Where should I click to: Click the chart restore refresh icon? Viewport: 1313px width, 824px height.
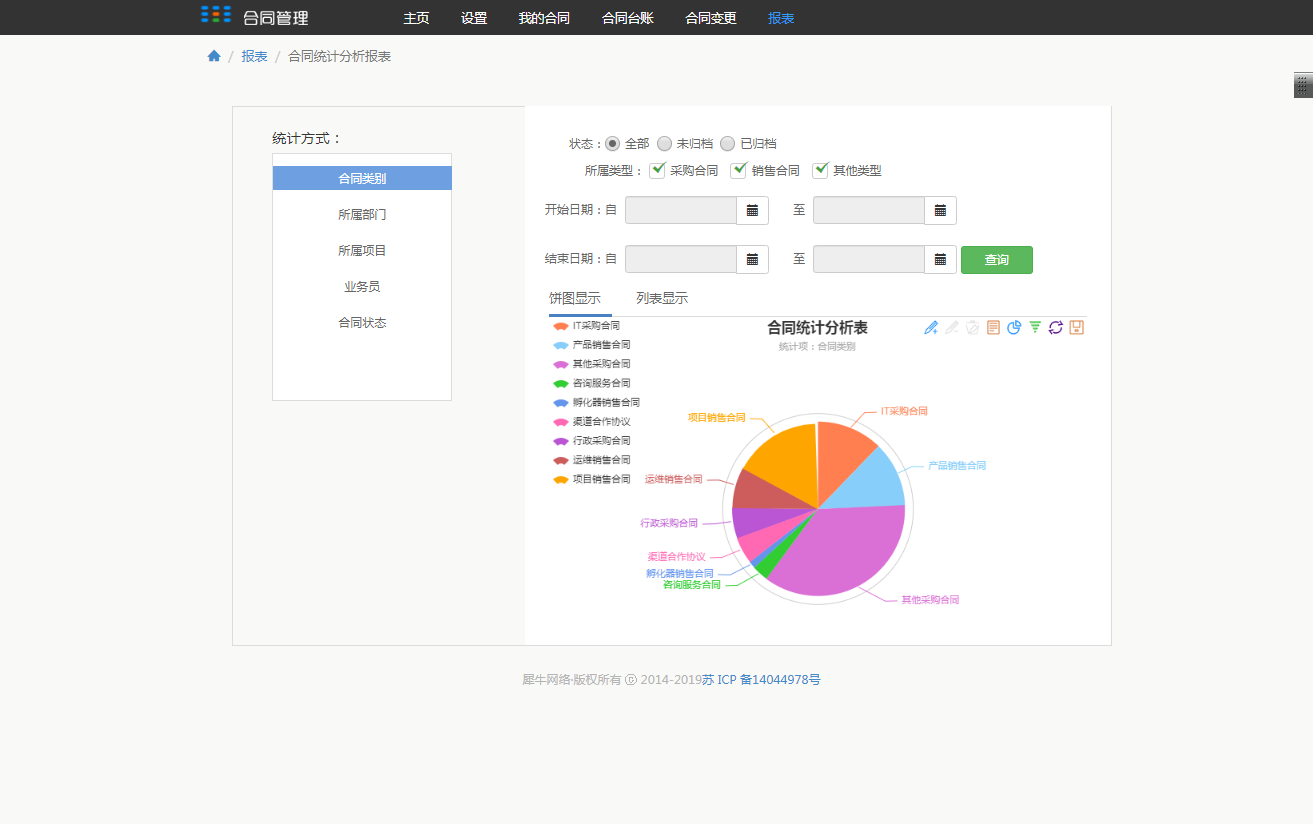click(x=1055, y=327)
